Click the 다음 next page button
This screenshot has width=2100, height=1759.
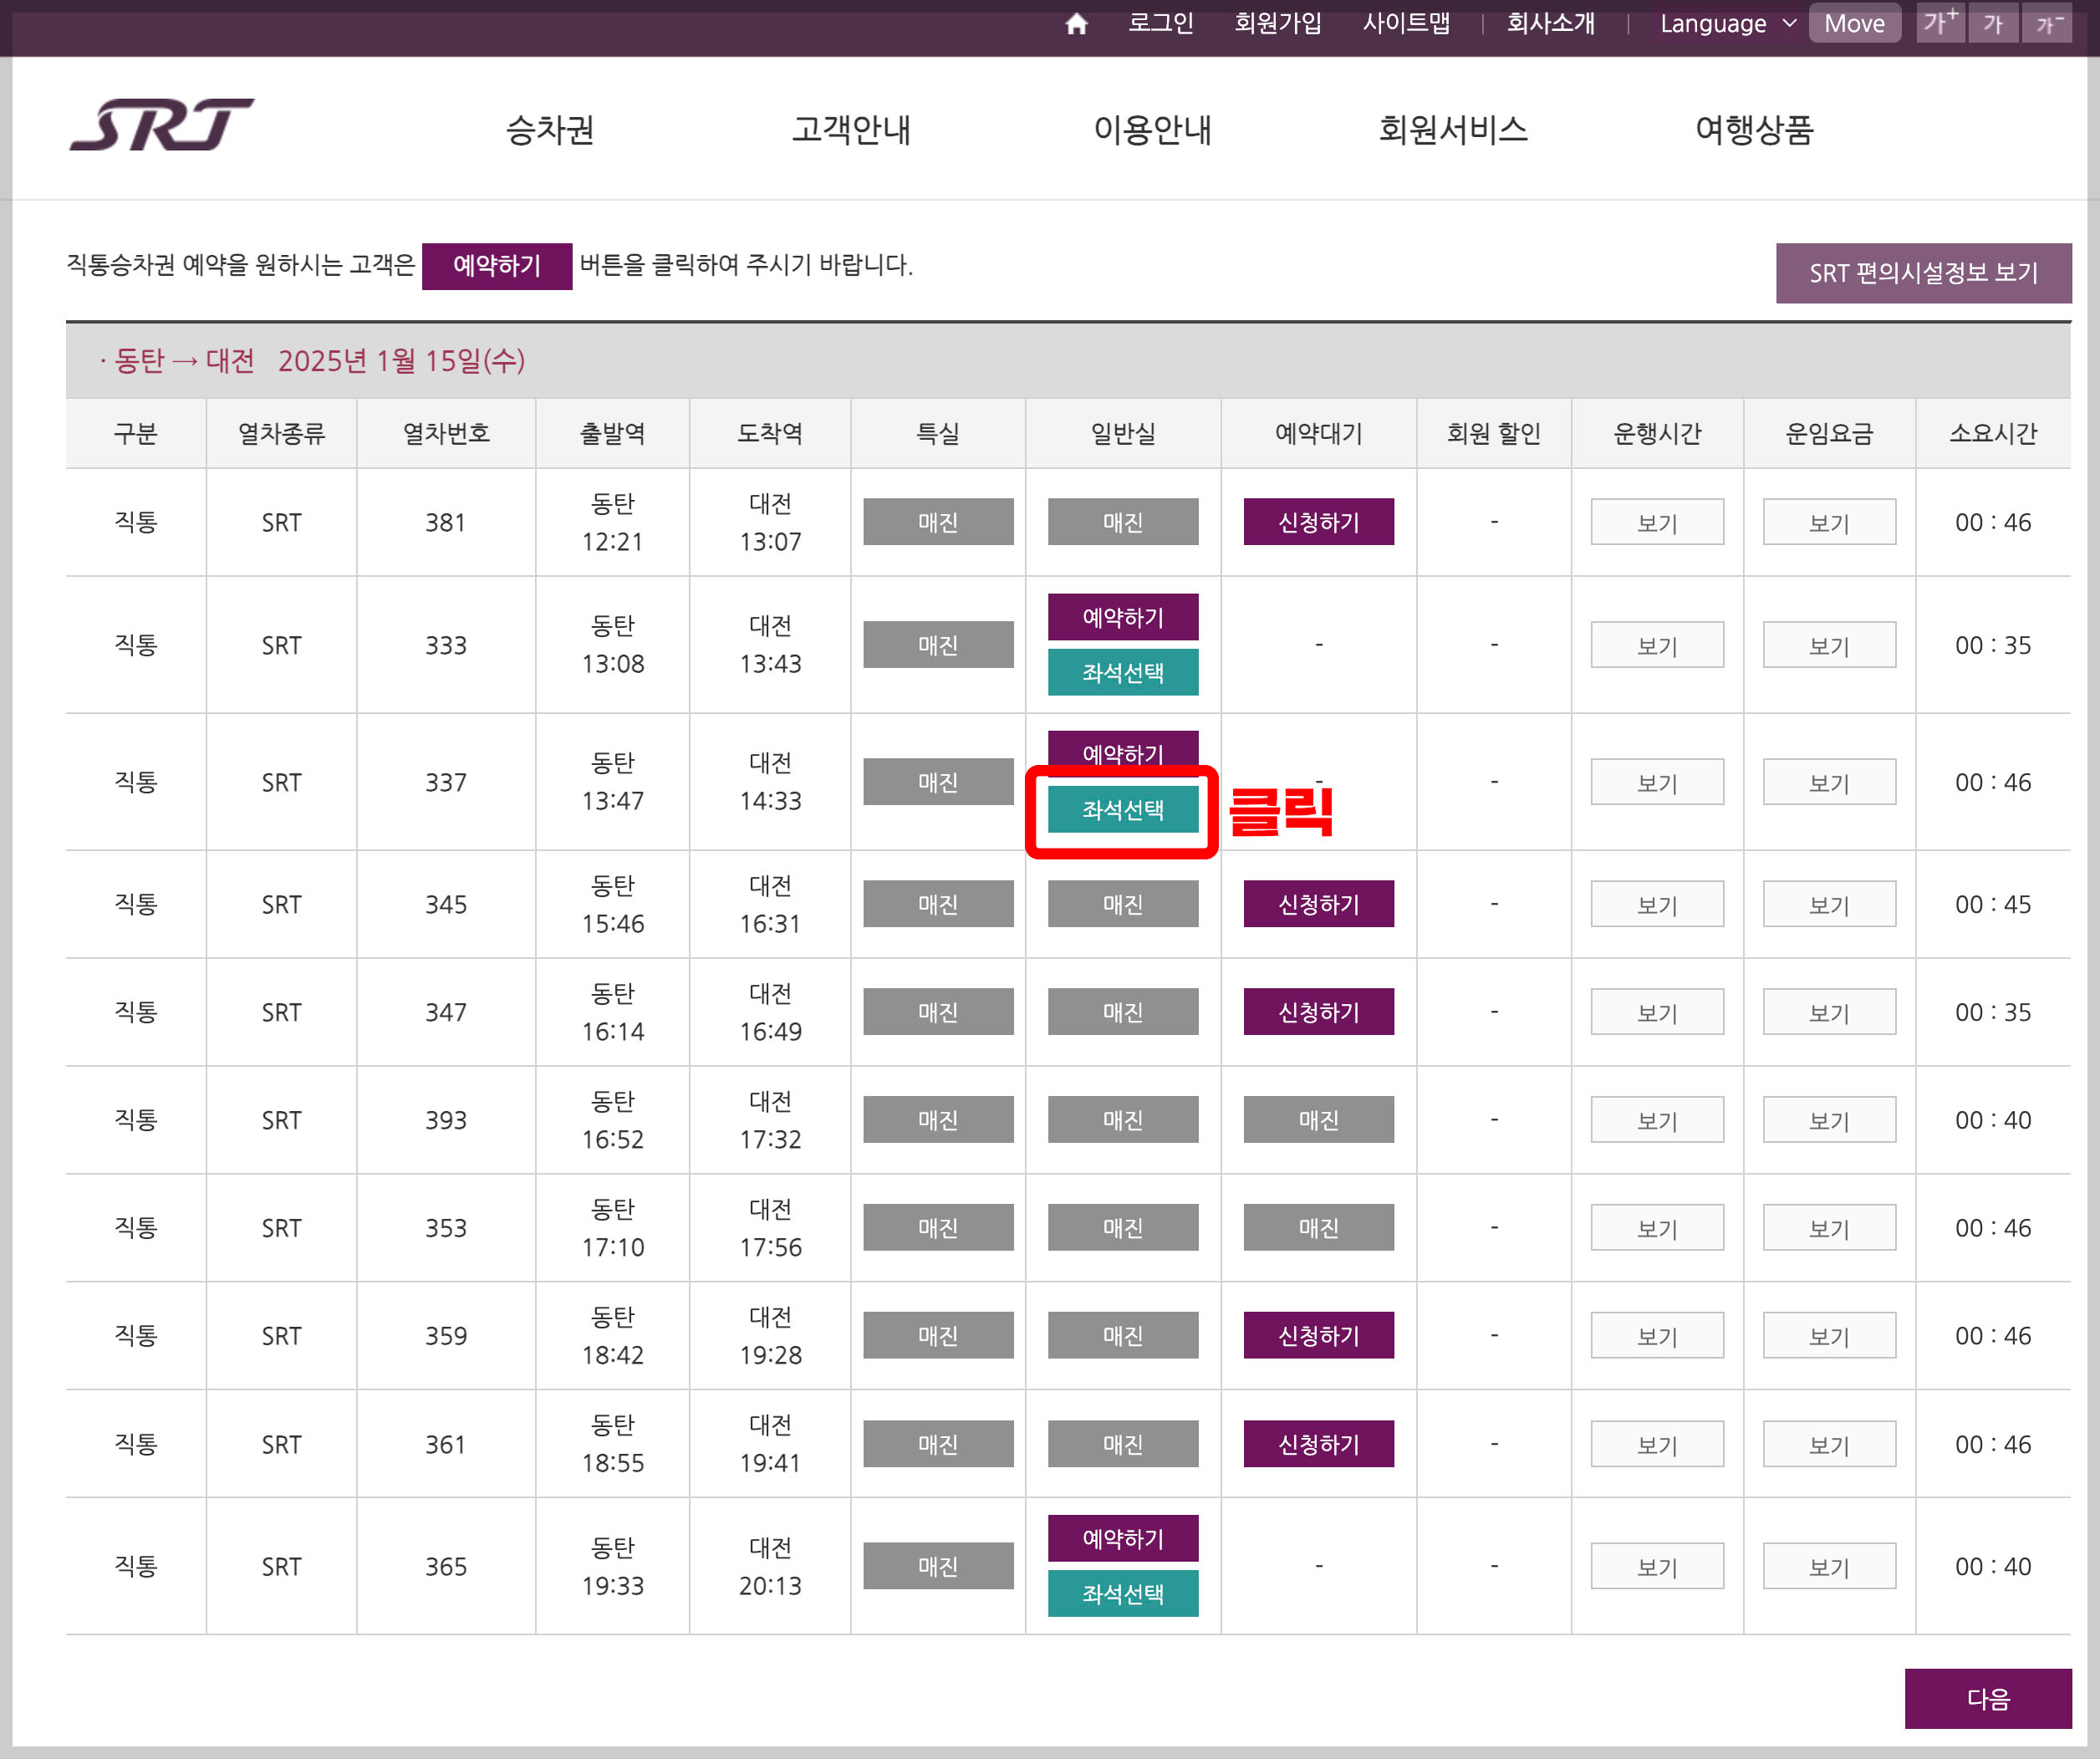1989,1698
